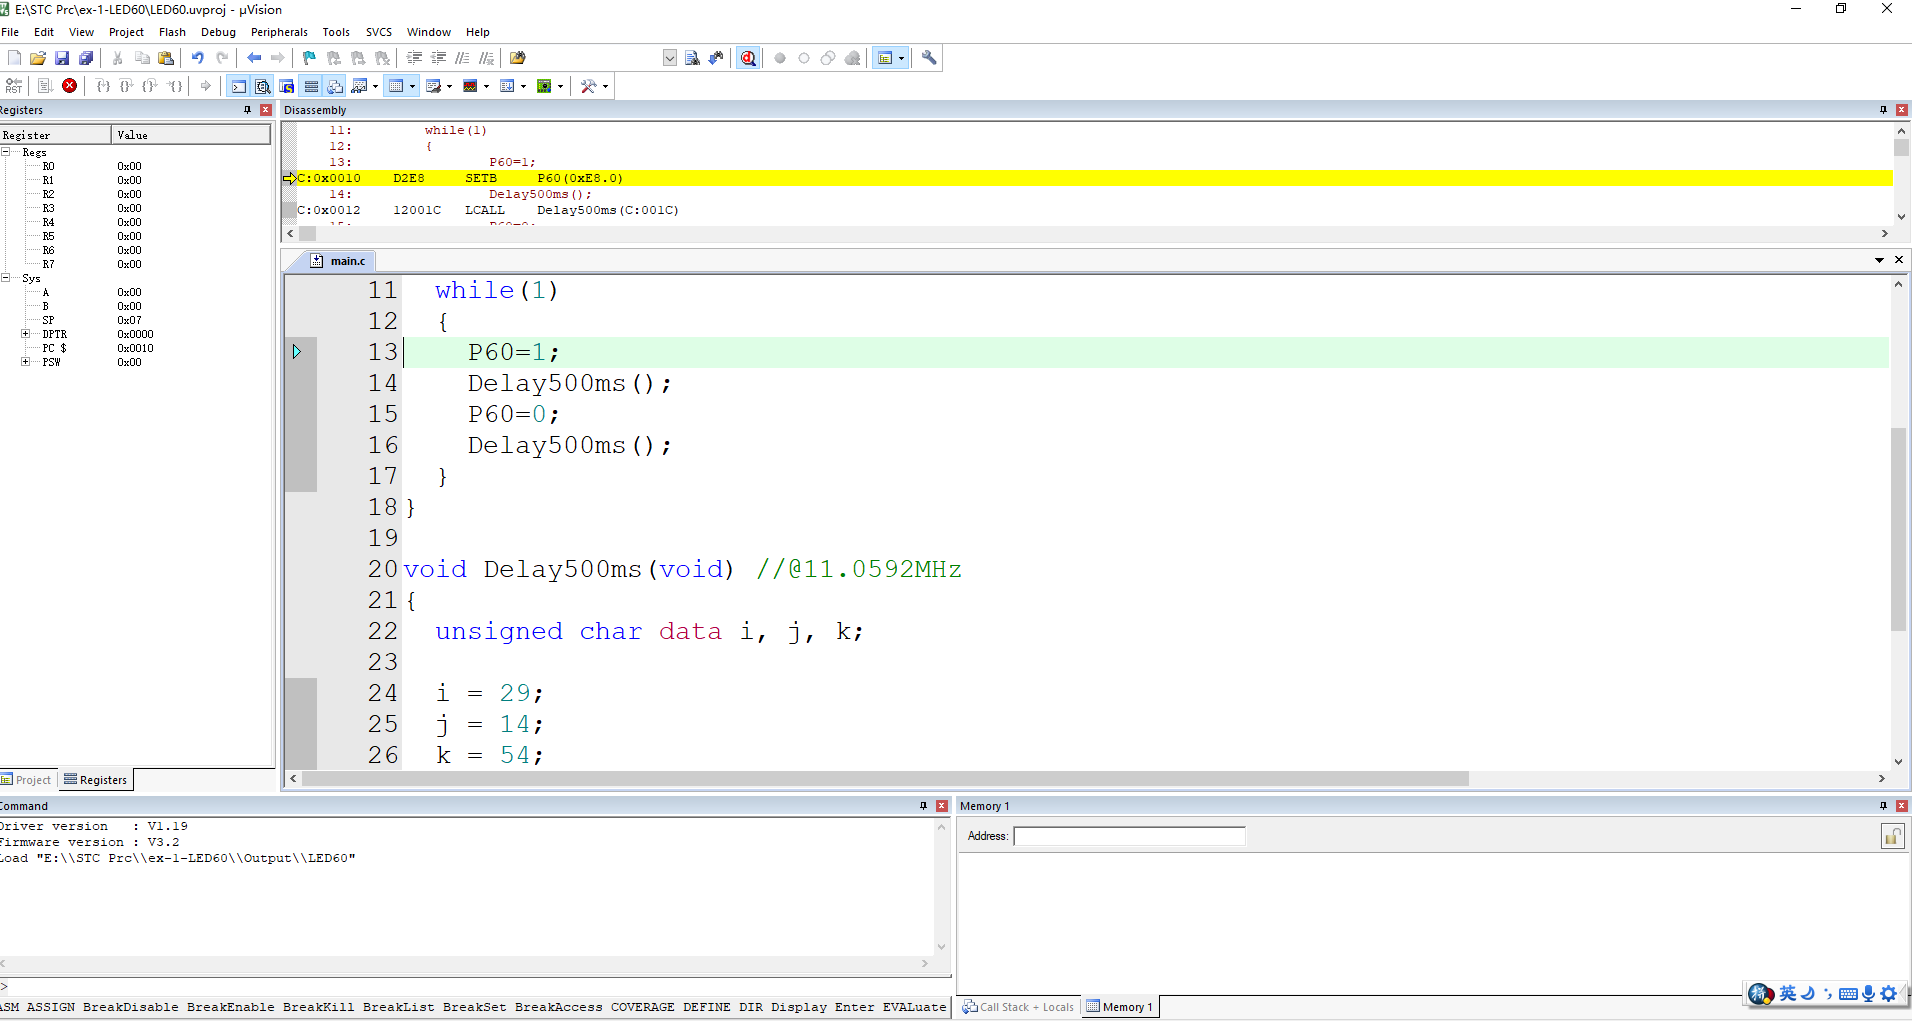The height and width of the screenshot is (1021, 1912).
Task: Open a file using the folder icon
Action: 38,58
